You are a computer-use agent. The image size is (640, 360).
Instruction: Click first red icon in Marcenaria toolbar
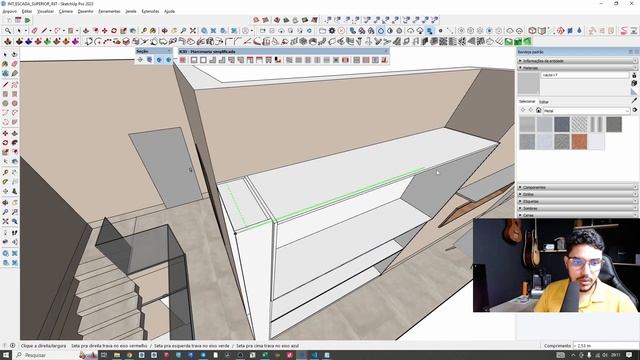(182, 60)
